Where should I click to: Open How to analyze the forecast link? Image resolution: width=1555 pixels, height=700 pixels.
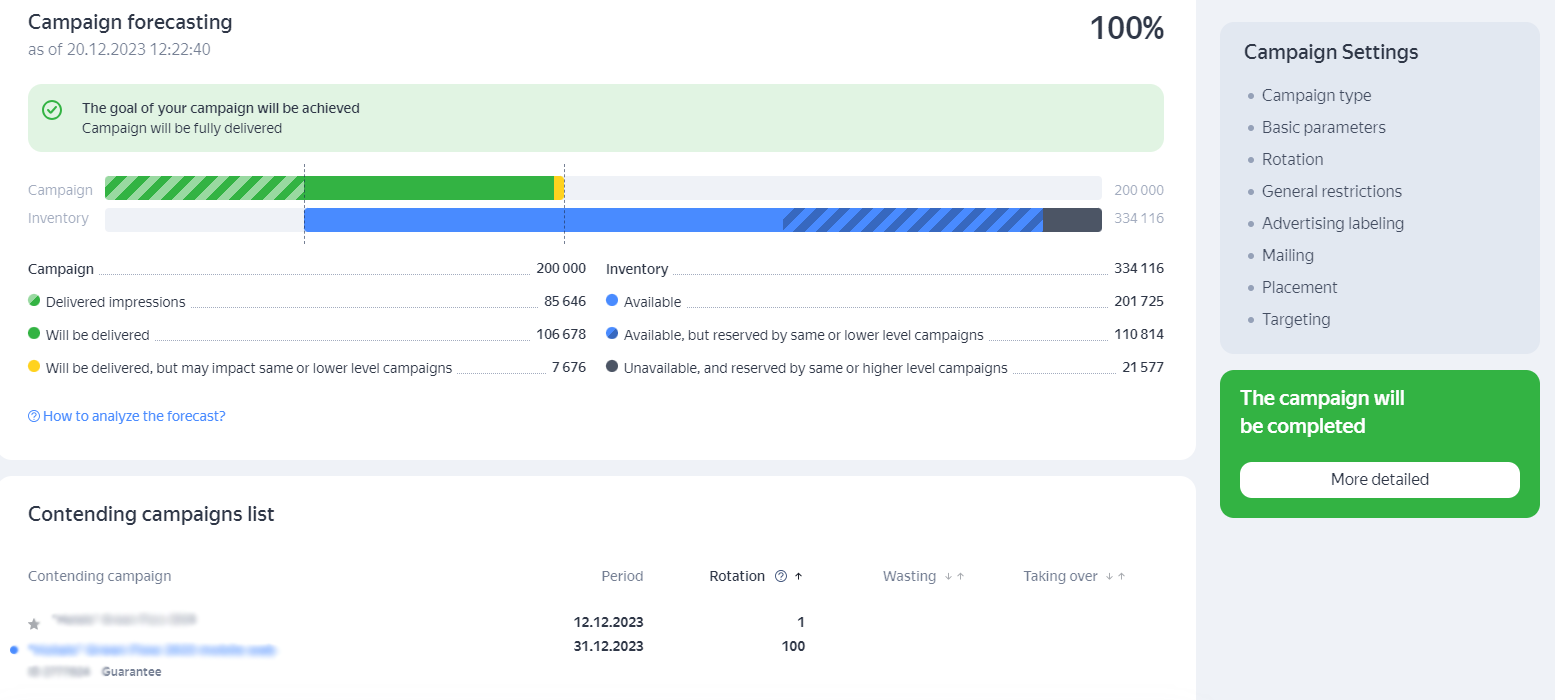[134, 416]
